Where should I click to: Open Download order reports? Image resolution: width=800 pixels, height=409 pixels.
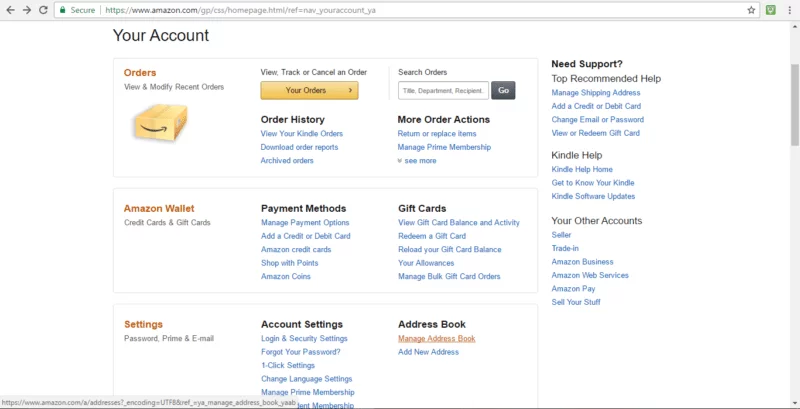point(299,147)
